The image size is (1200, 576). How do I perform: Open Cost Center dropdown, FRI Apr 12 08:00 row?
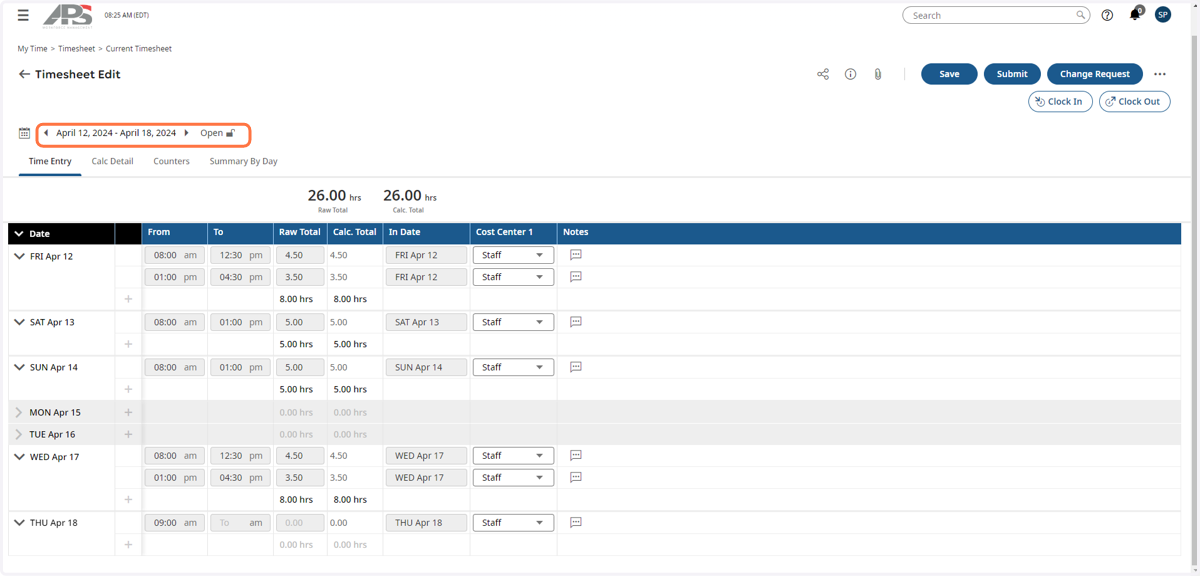point(513,255)
